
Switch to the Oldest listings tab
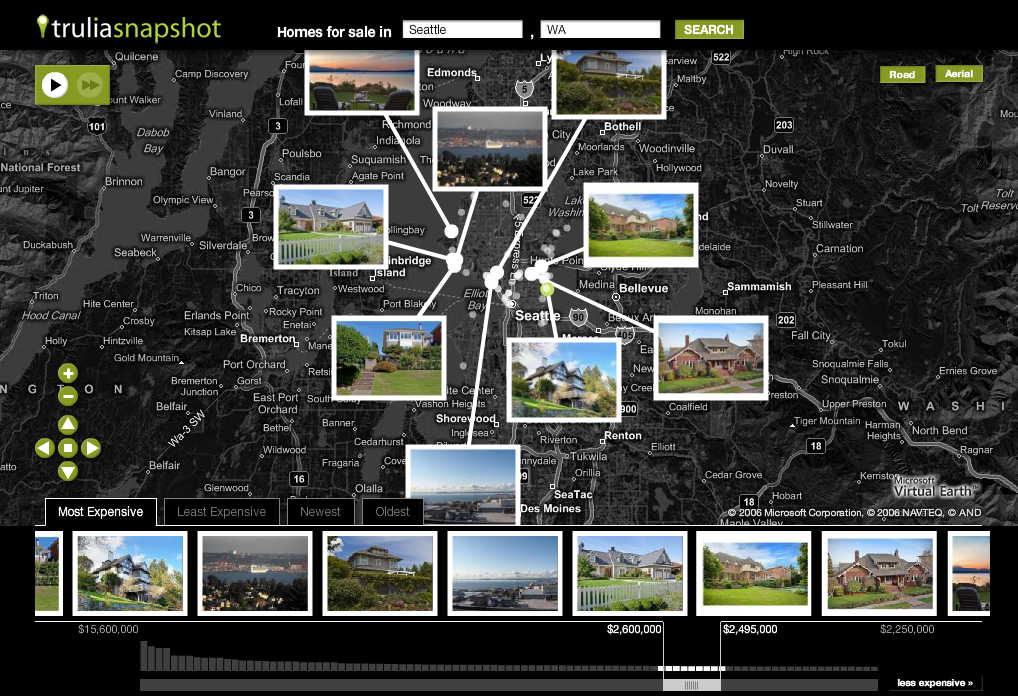[x=391, y=511]
